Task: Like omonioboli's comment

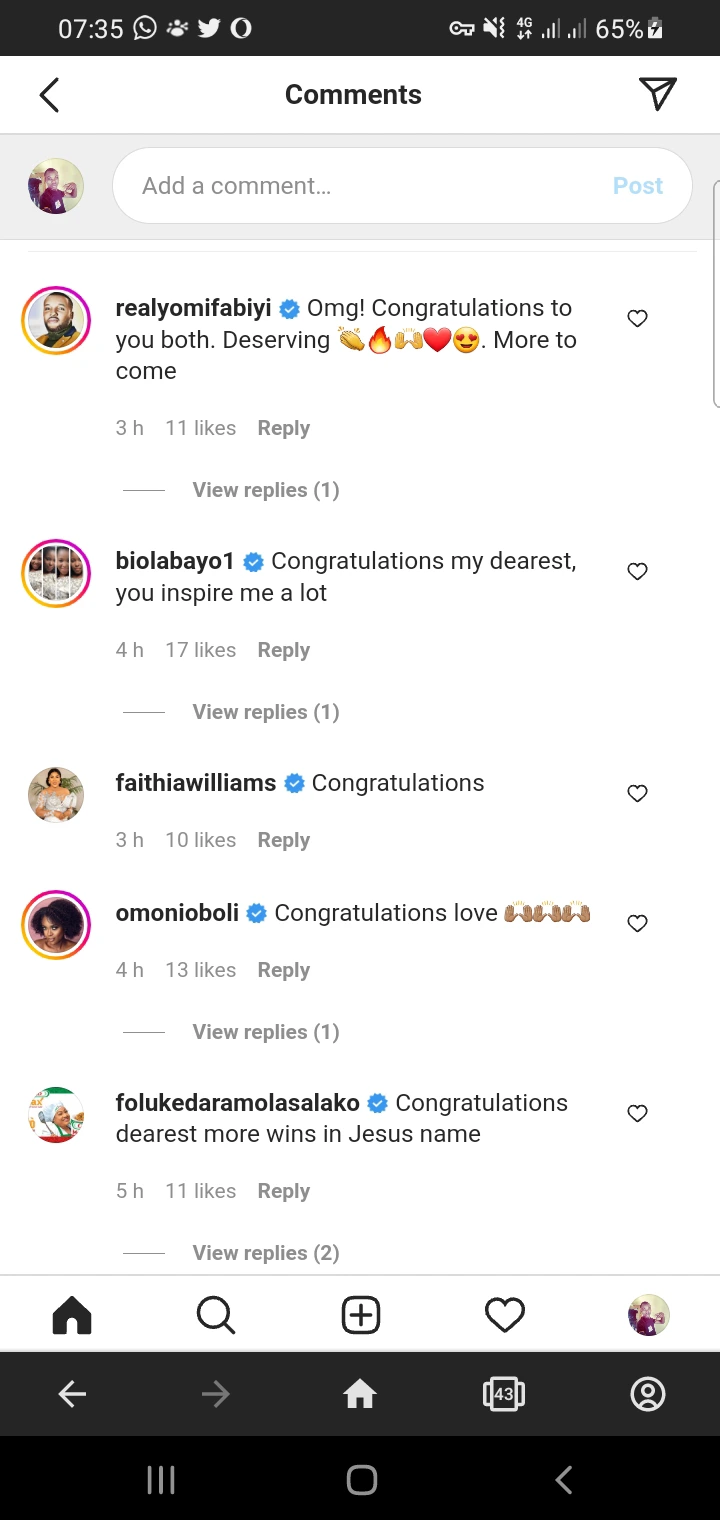Action: tap(637, 923)
